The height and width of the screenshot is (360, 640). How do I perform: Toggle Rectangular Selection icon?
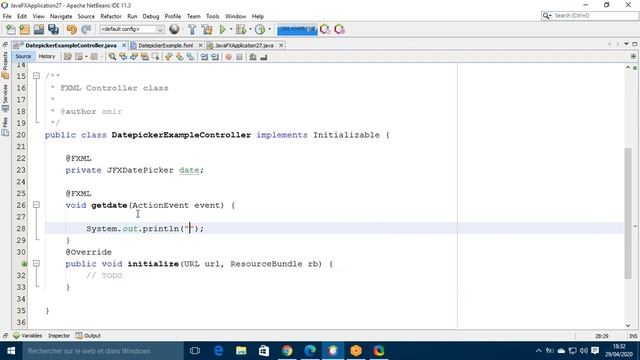tap(156, 57)
